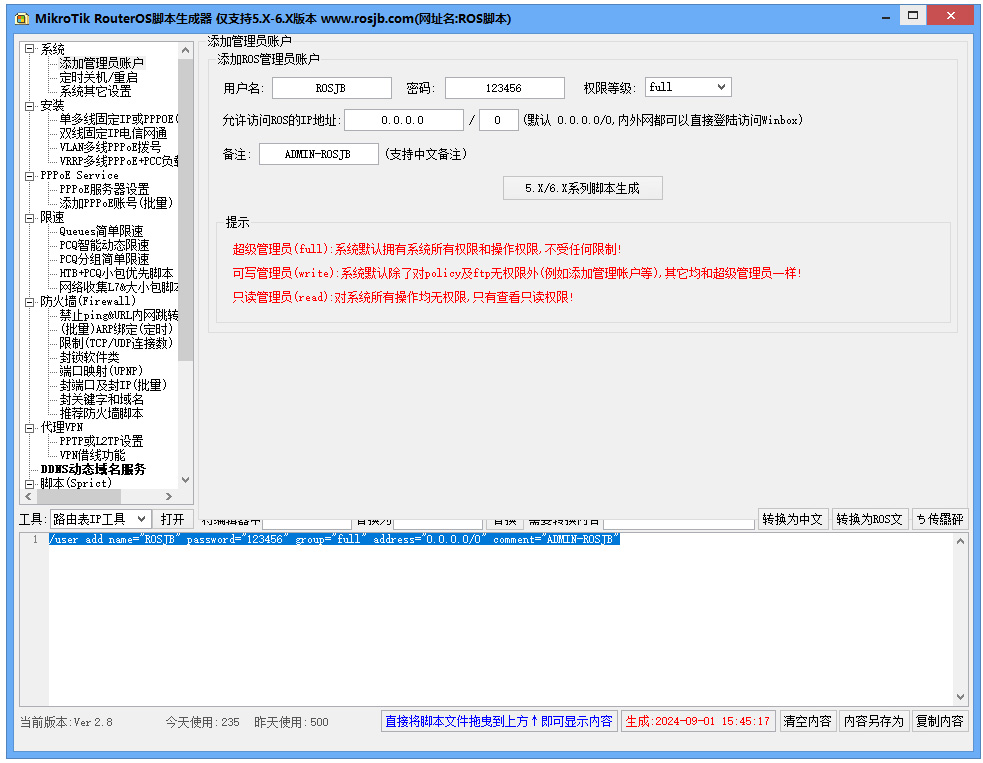Open DDNS动态域名服务 tree item
Image resolution: width=983 pixels, height=763 pixels.
(93, 469)
